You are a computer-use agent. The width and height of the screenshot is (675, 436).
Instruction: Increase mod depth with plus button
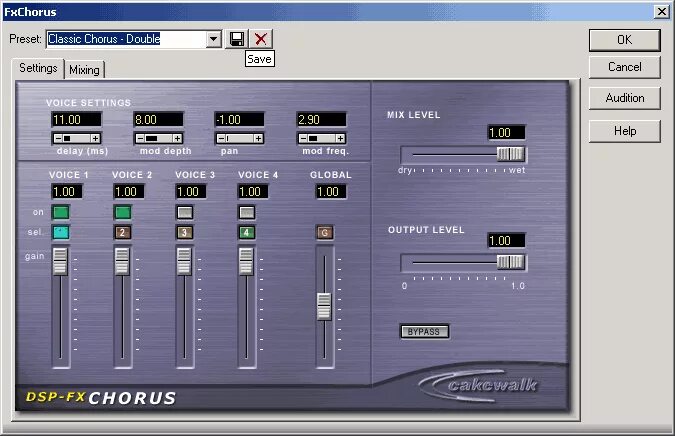click(177, 139)
